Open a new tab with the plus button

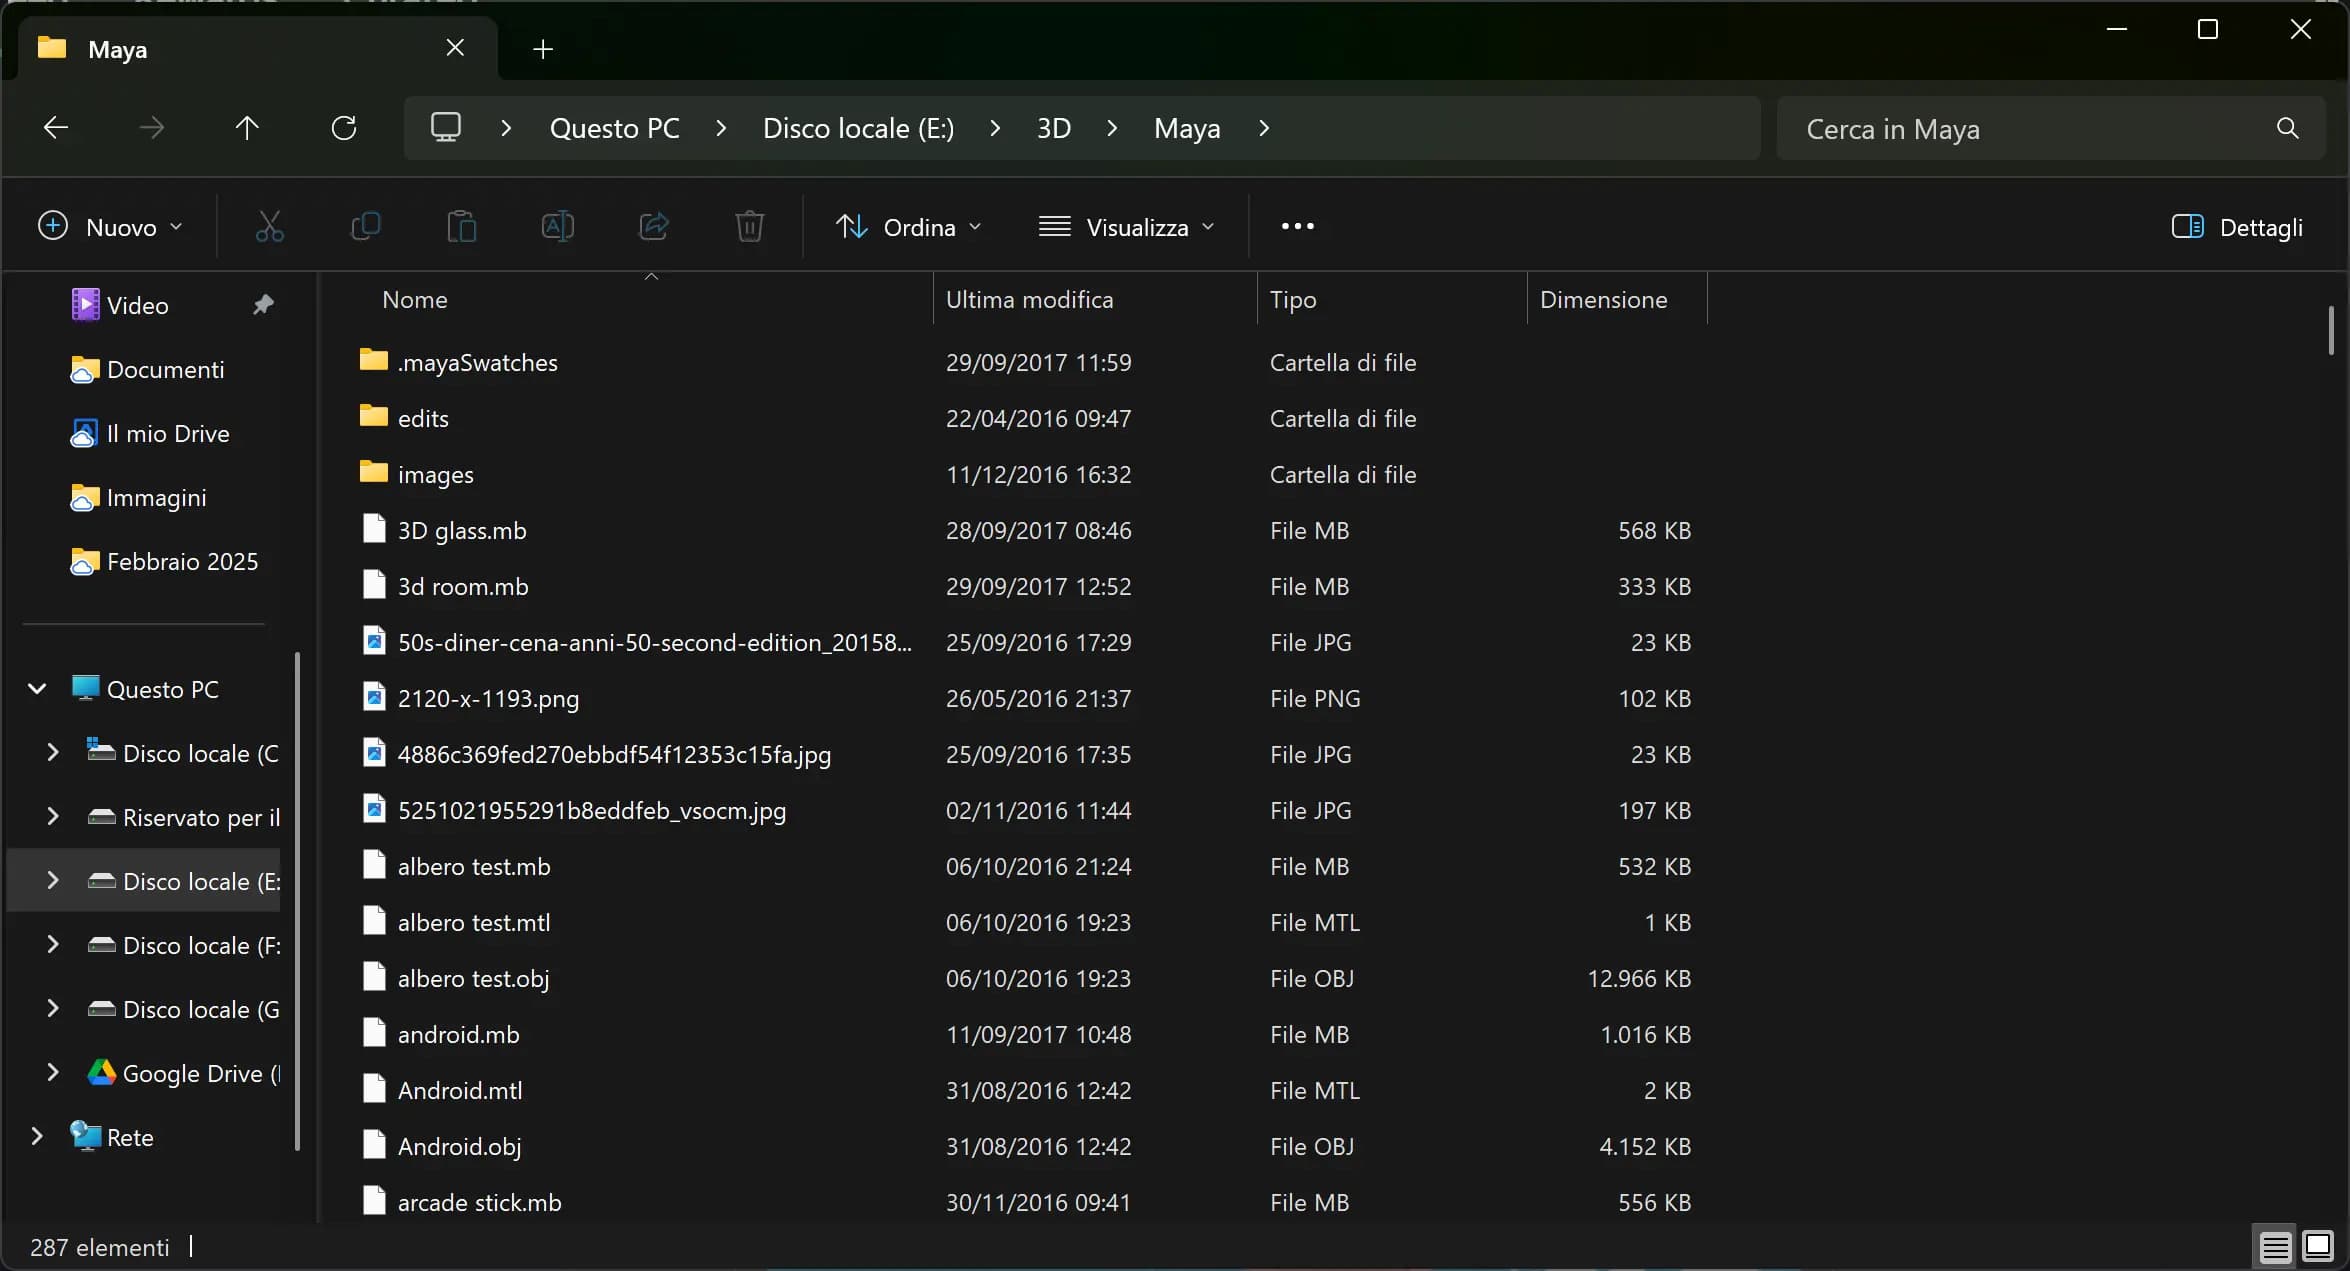(543, 49)
